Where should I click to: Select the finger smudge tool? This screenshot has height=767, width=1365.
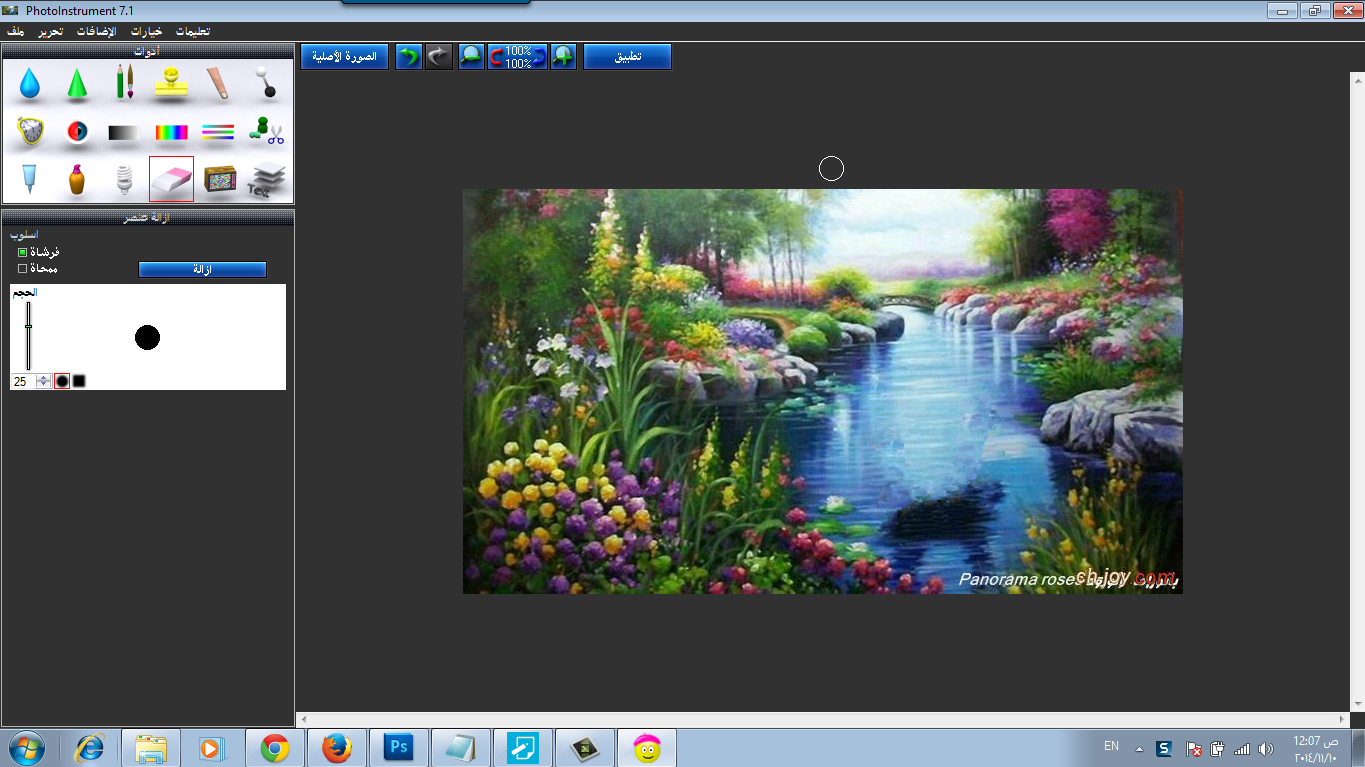(x=219, y=82)
